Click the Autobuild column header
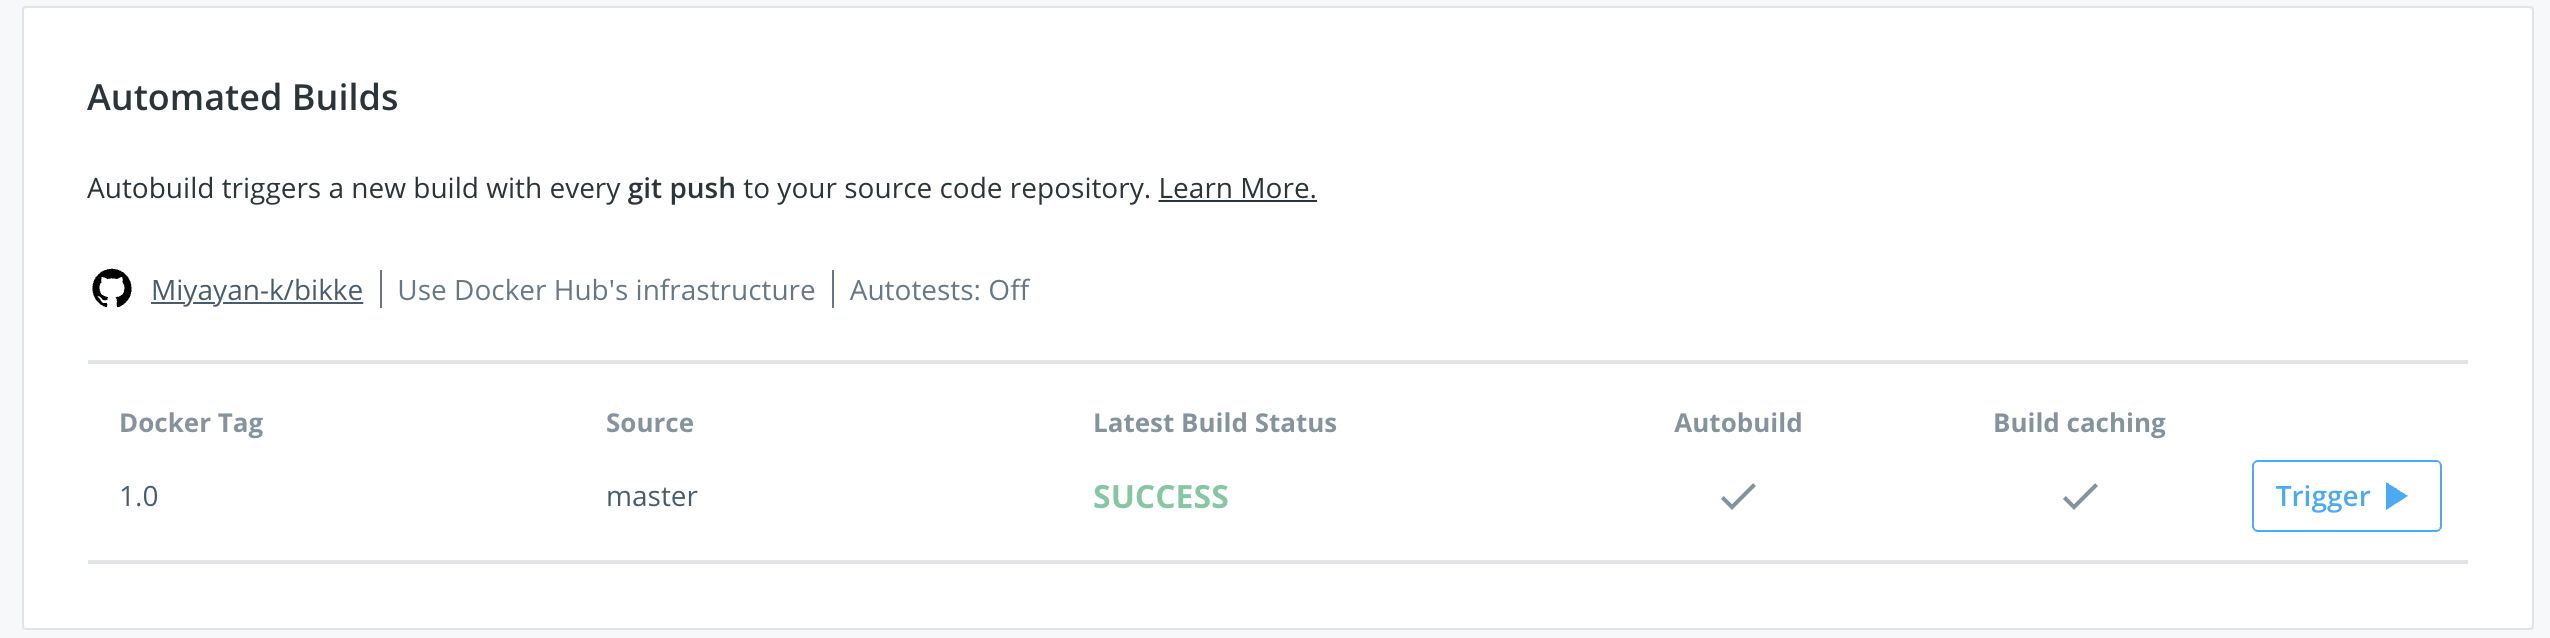Image resolution: width=2550 pixels, height=638 pixels. pyautogui.click(x=1738, y=423)
